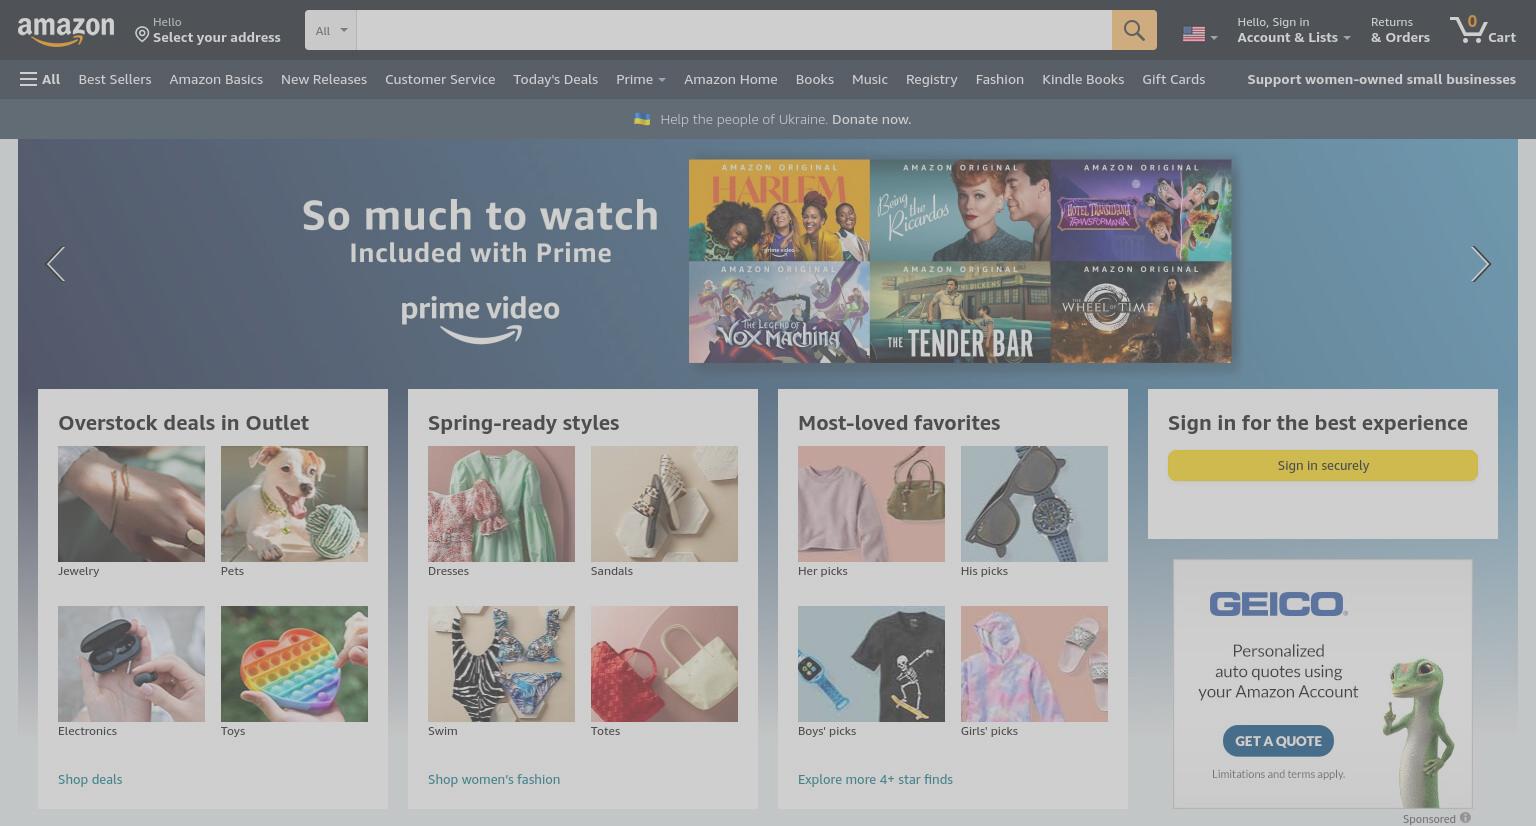Open the Her picks thumbnail
The width and height of the screenshot is (1536, 826).
[871, 503]
